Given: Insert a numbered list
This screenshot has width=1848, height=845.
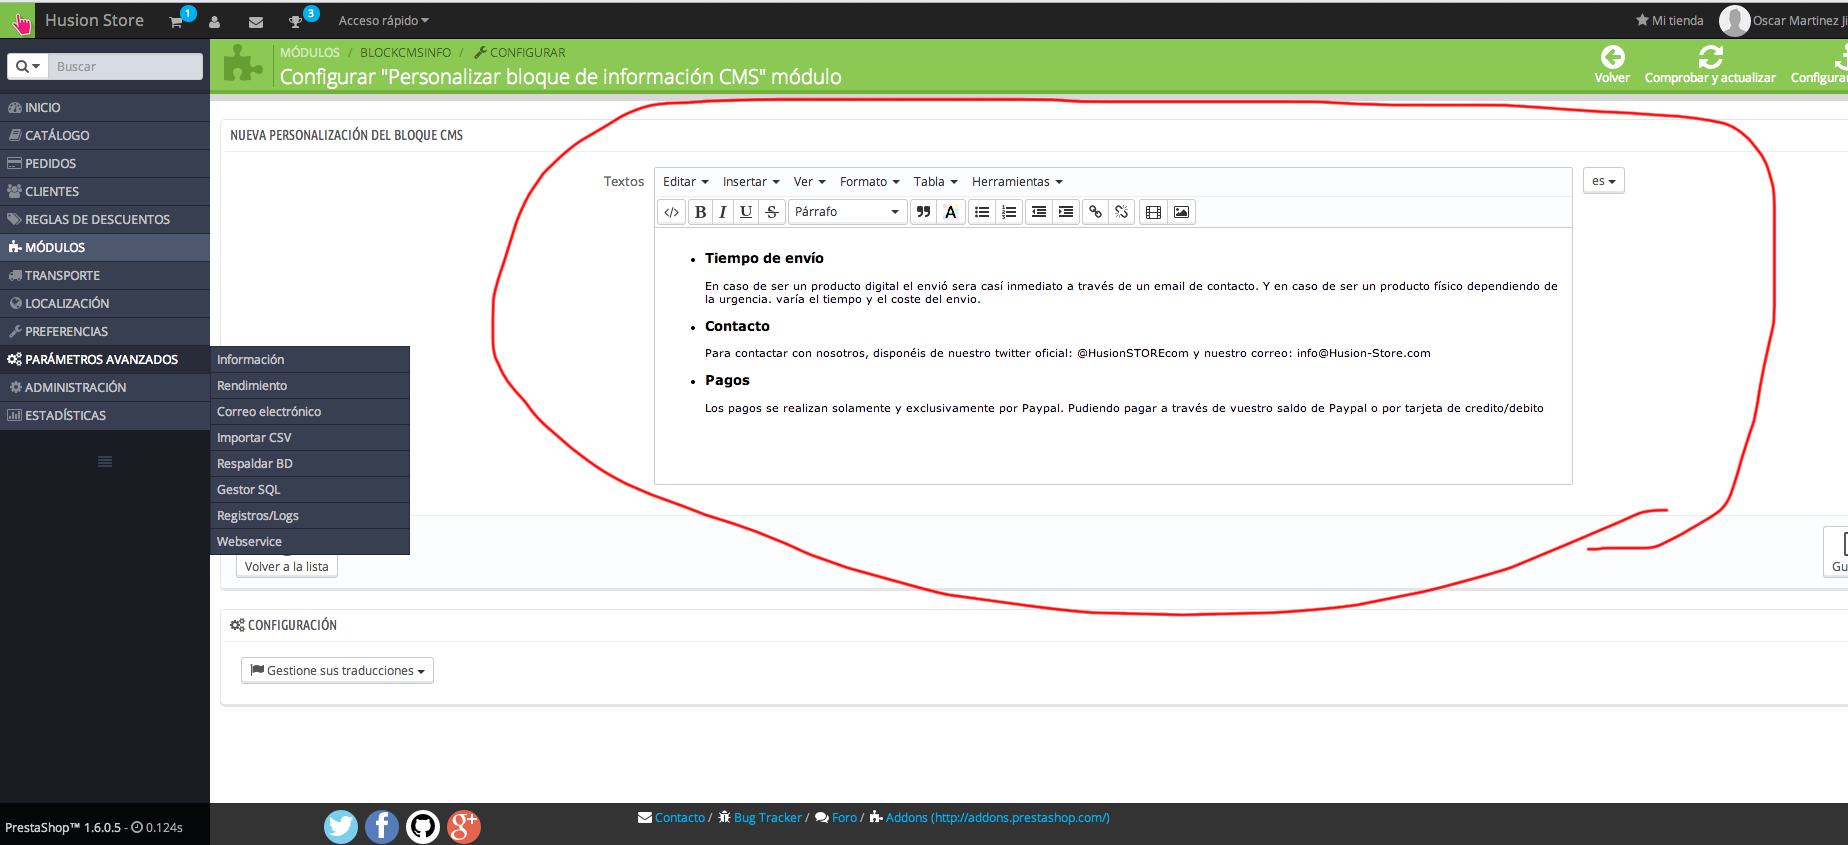Looking at the screenshot, I should (1009, 212).
